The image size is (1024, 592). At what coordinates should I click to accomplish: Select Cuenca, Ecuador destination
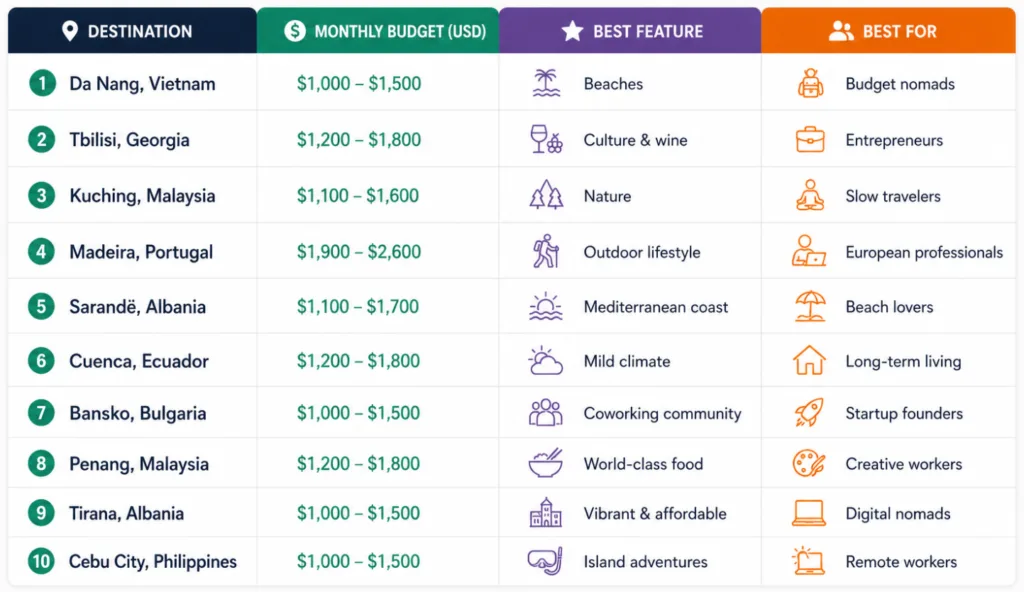coord(139,361)
